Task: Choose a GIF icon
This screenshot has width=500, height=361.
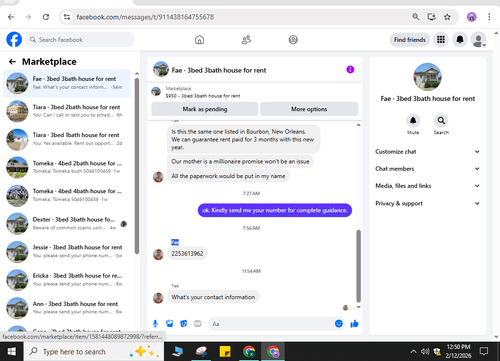Action: click(x=198, y=323)
